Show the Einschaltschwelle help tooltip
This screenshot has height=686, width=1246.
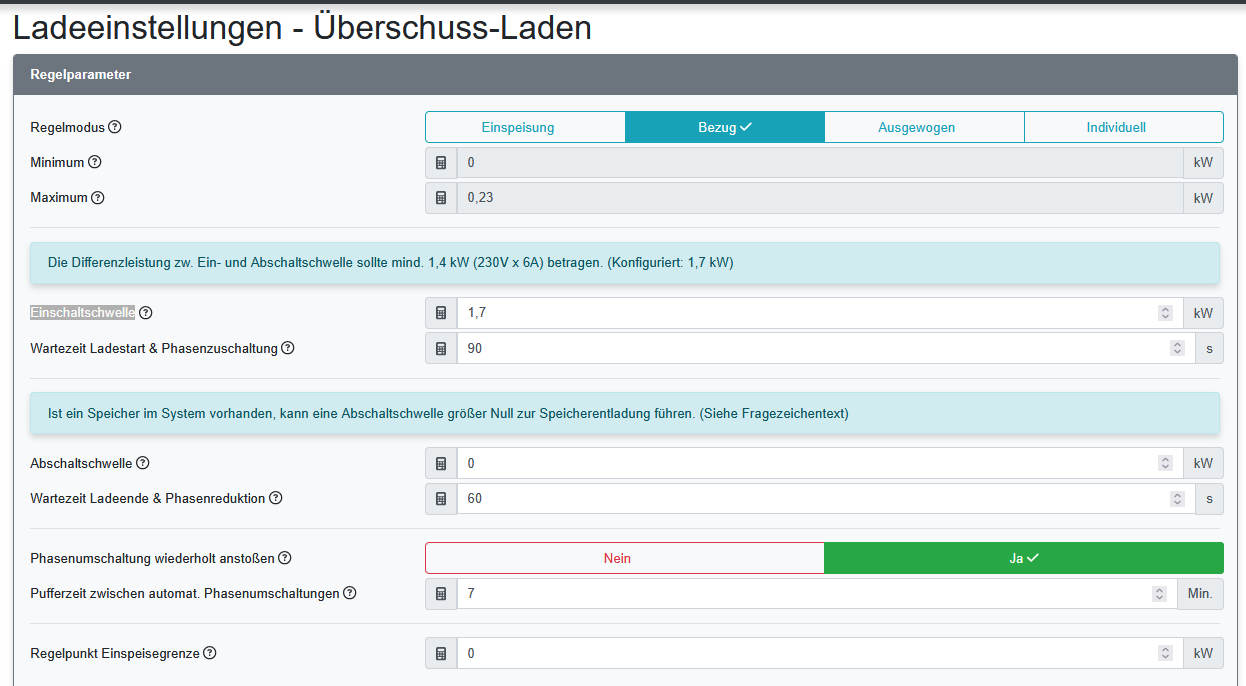coord(146,312)
